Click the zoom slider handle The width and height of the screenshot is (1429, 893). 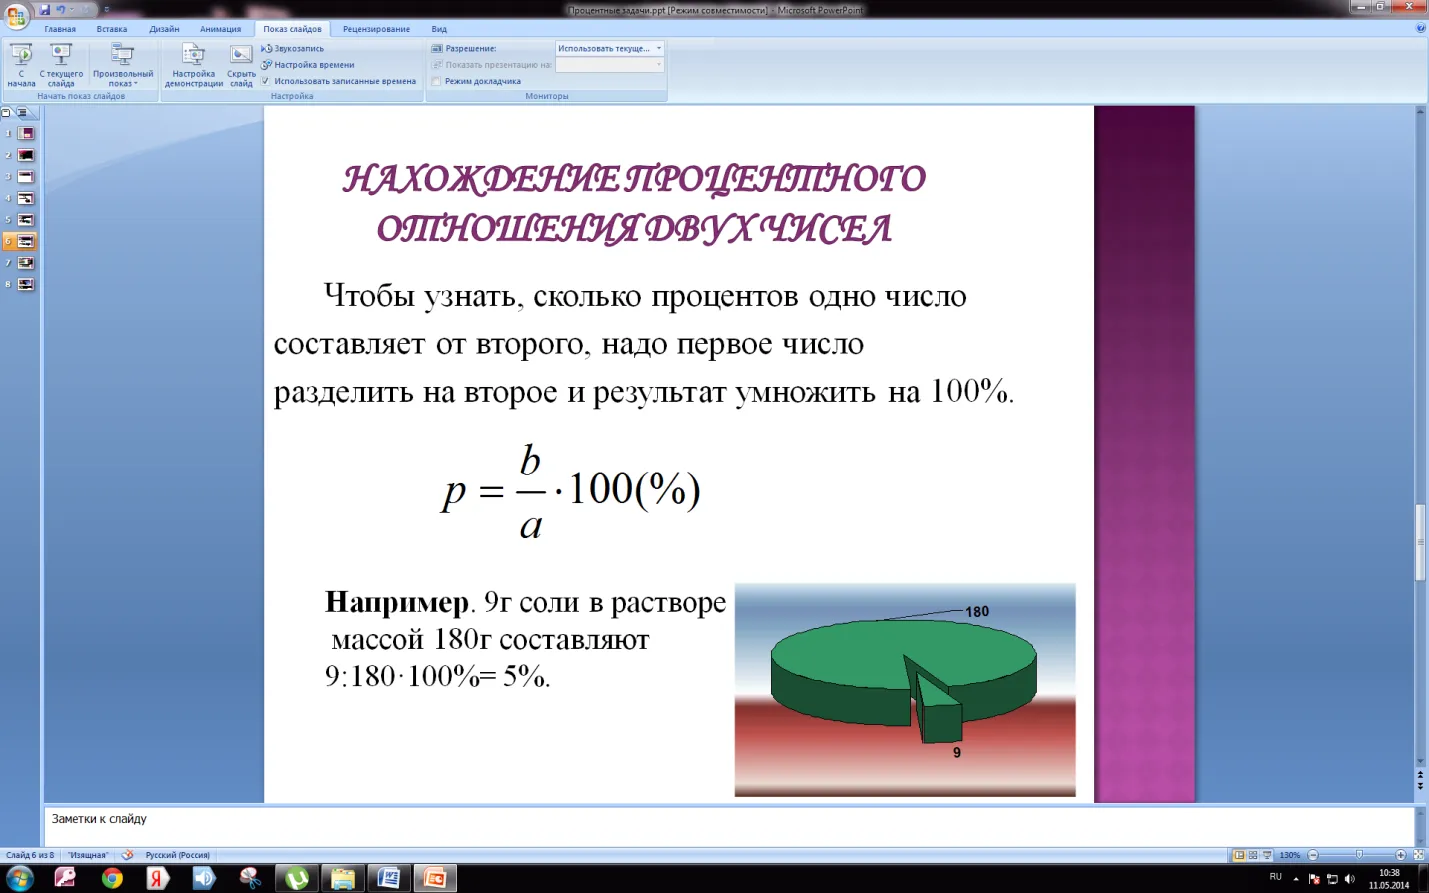tap(1358, 855)
